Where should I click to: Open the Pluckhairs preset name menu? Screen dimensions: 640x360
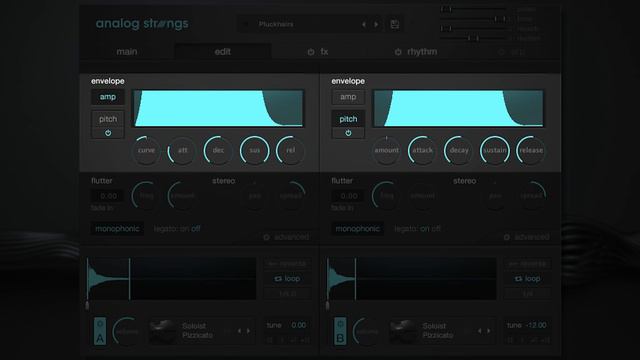(x=276, y=24)
